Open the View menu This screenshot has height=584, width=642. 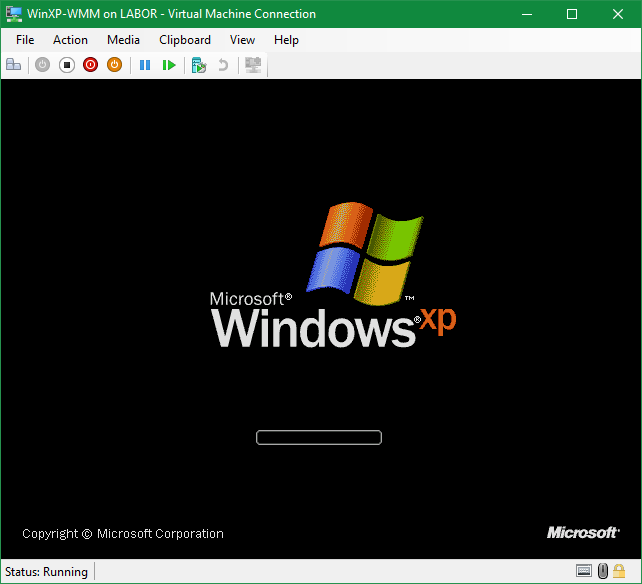(242, 40)
